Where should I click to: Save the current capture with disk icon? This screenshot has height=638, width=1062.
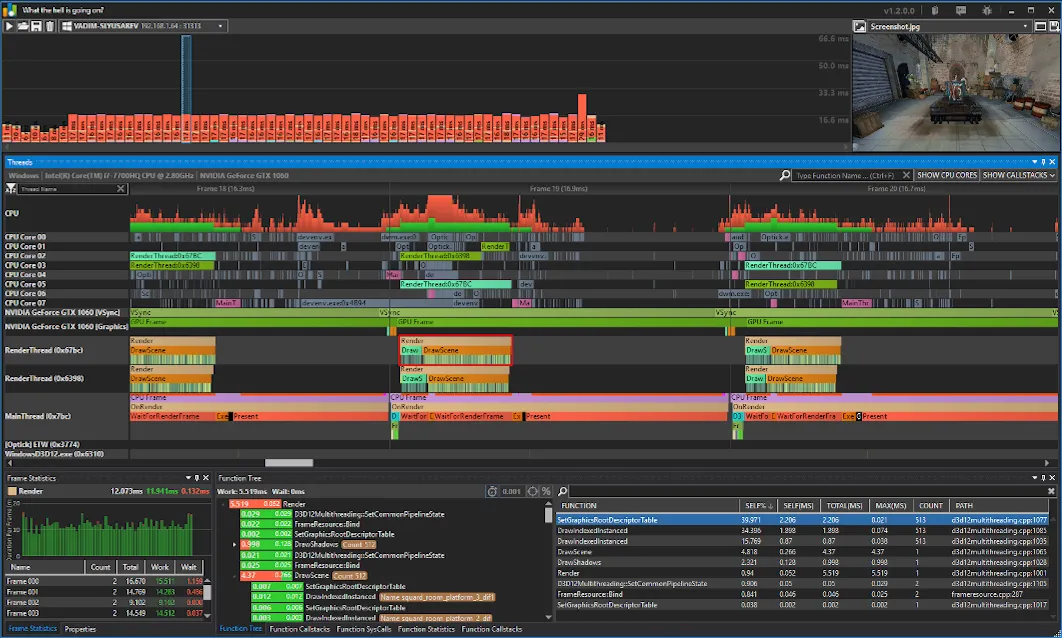tap(37, 26)
